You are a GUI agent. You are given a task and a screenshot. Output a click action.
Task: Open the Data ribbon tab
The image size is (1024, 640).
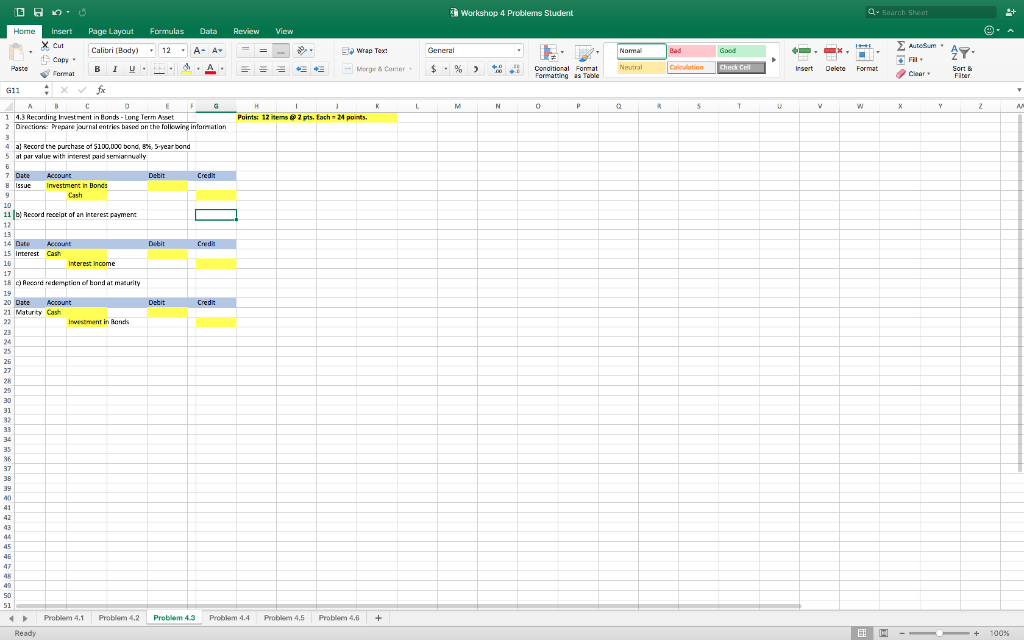[x=208, y=31]
